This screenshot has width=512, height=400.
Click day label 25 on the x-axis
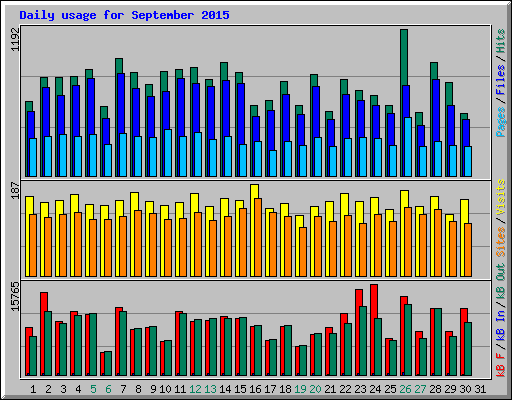pos(390,389)
